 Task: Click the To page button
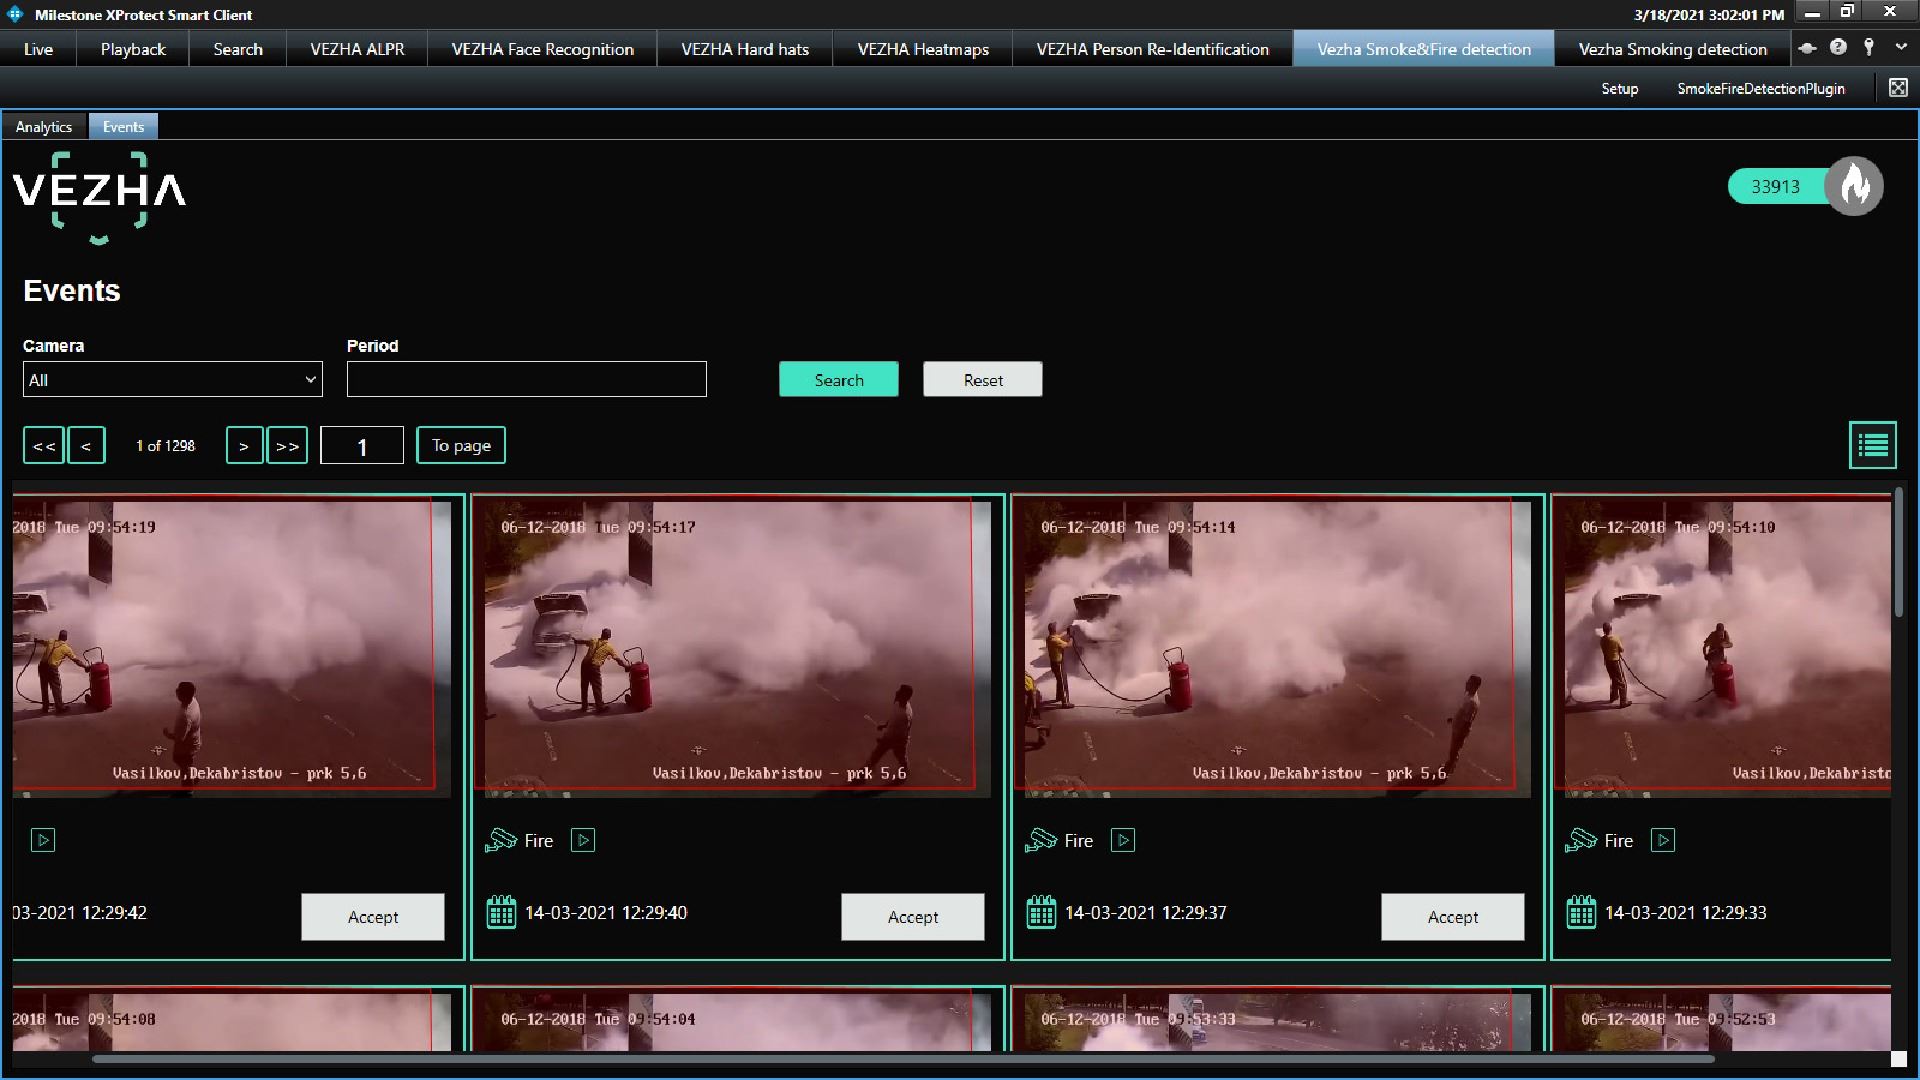pos(461,445)
